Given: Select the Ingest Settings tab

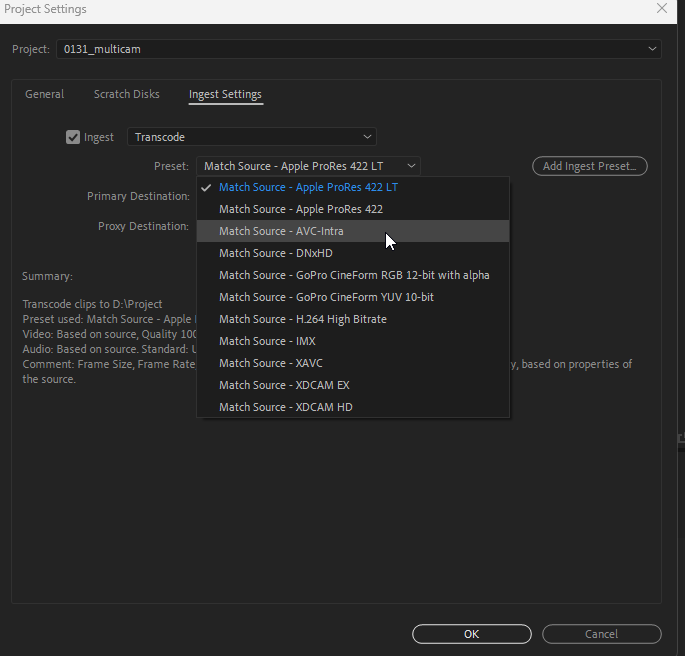Looking at the screenshot, I should pyautogui.click(x=225, y=94).
